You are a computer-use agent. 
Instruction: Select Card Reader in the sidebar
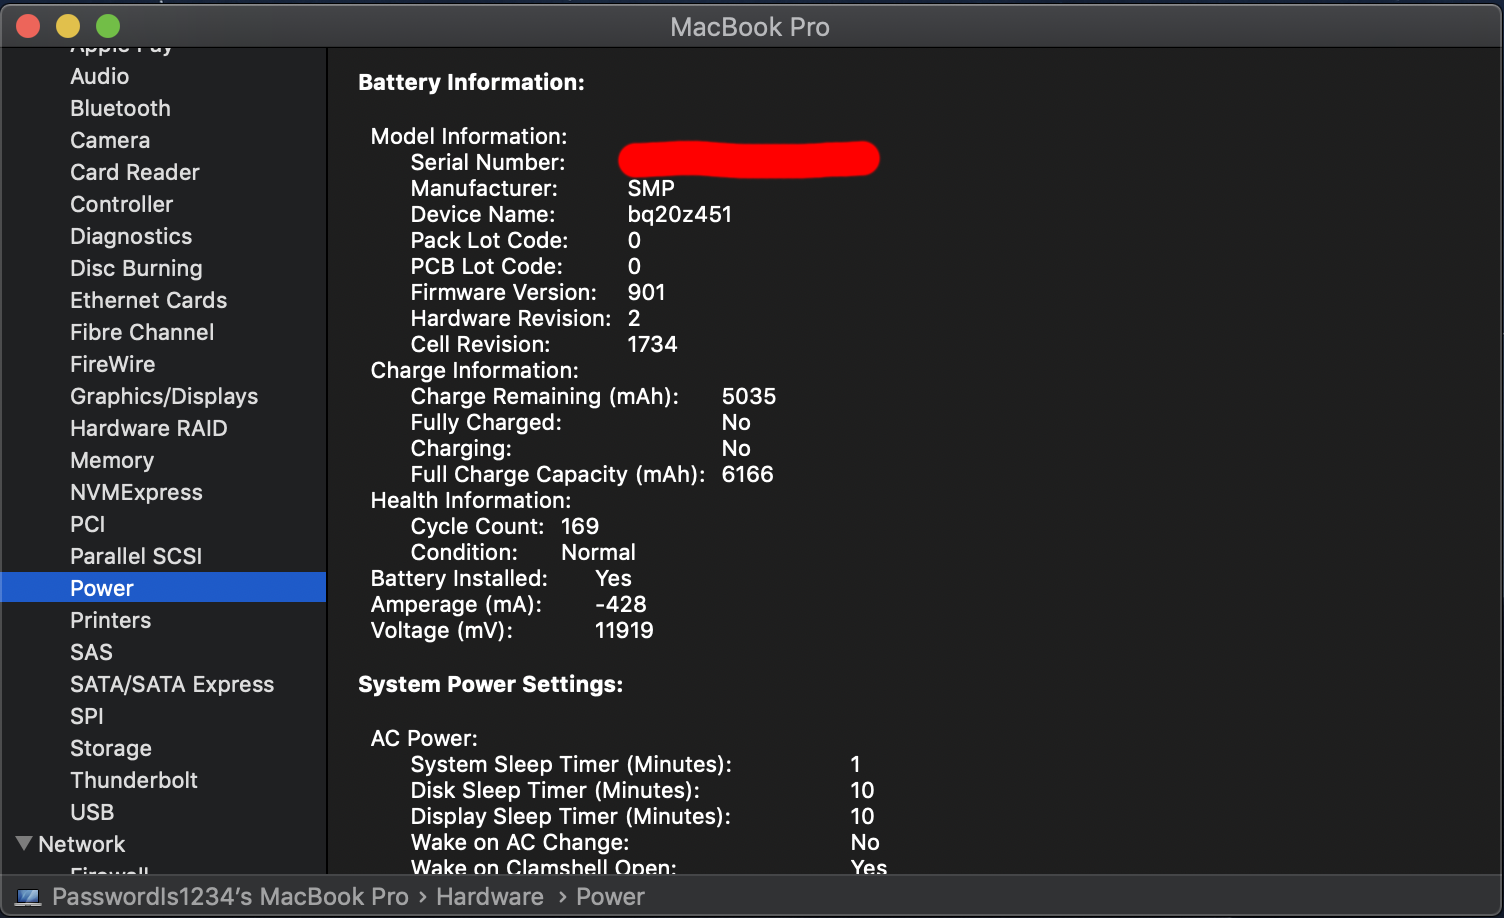tap(135, 172)
